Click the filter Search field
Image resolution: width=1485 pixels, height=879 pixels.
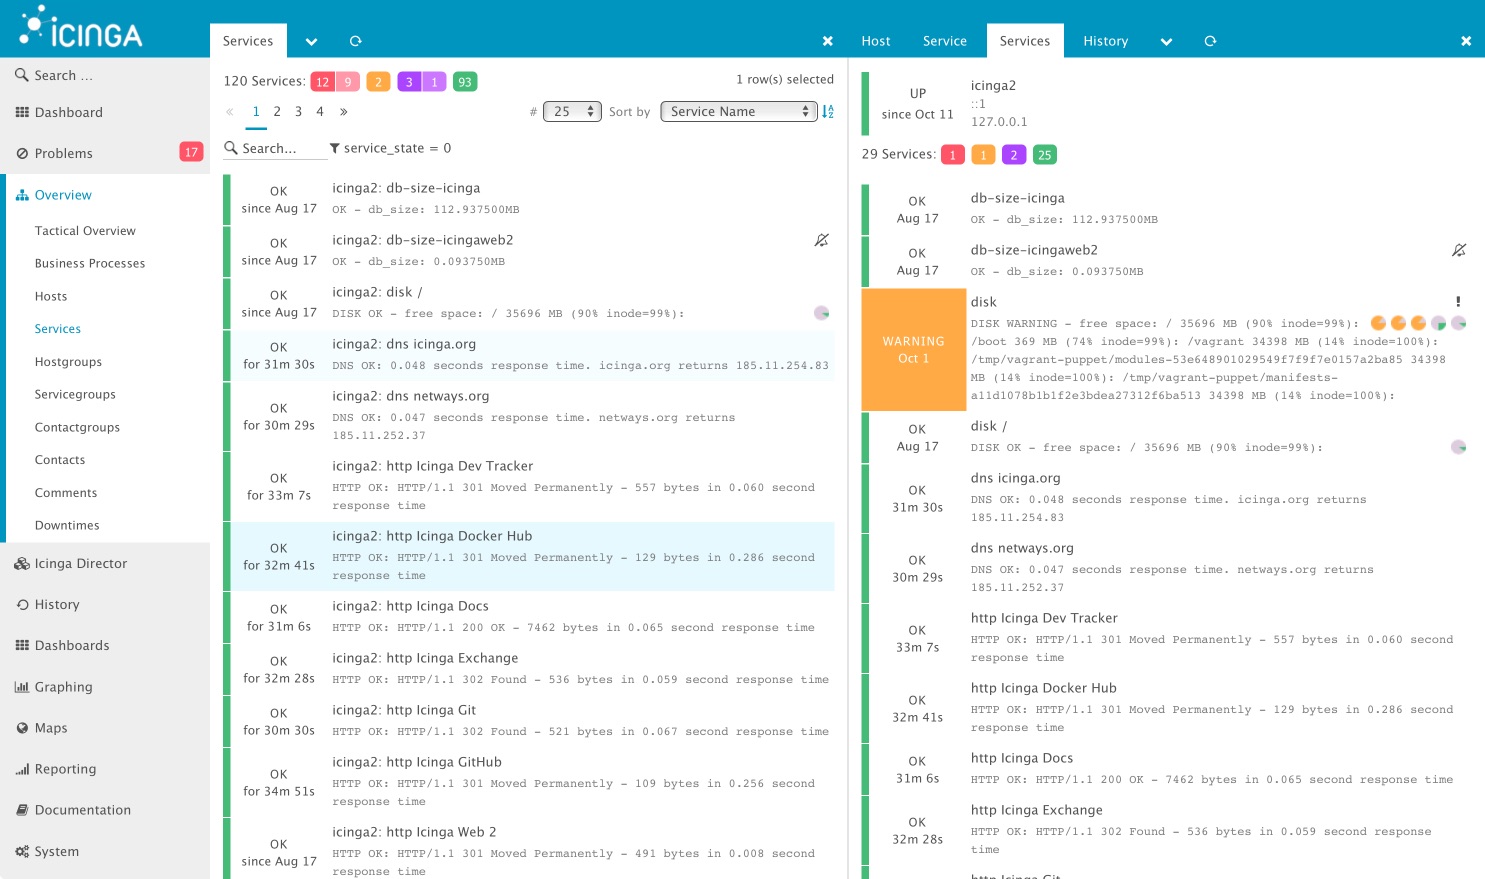276,148
